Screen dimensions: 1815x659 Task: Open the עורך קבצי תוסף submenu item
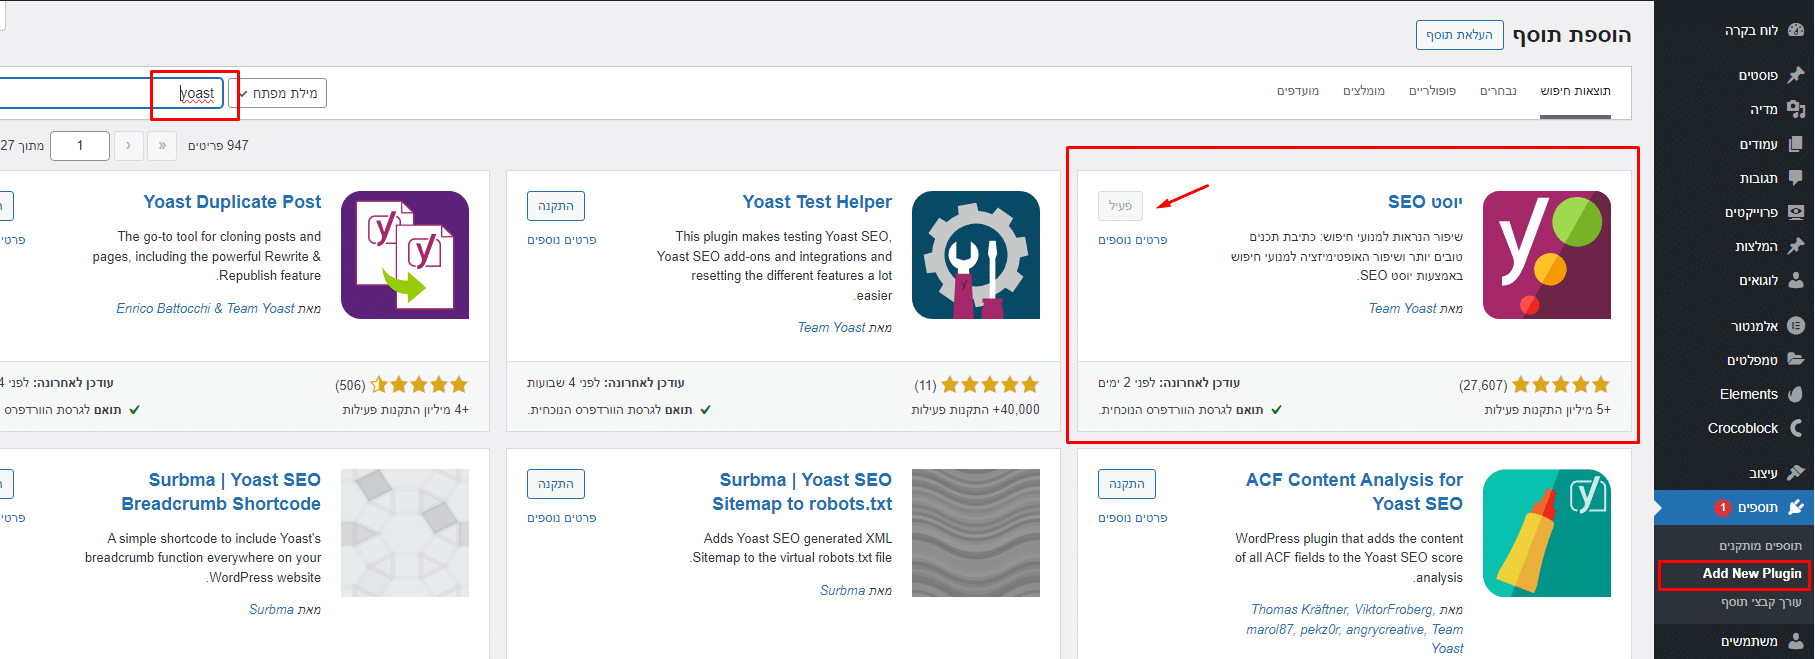(x=1761, y=602)
